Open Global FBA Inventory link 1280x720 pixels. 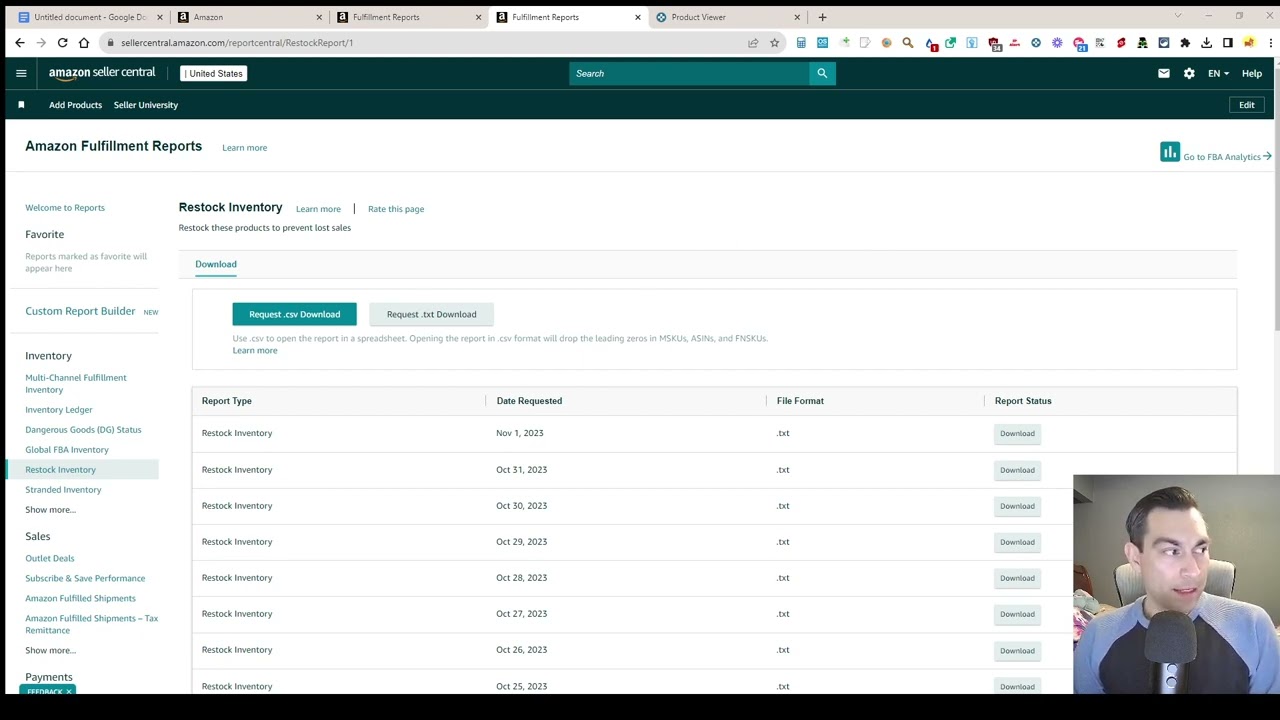[x=67, y=450]
